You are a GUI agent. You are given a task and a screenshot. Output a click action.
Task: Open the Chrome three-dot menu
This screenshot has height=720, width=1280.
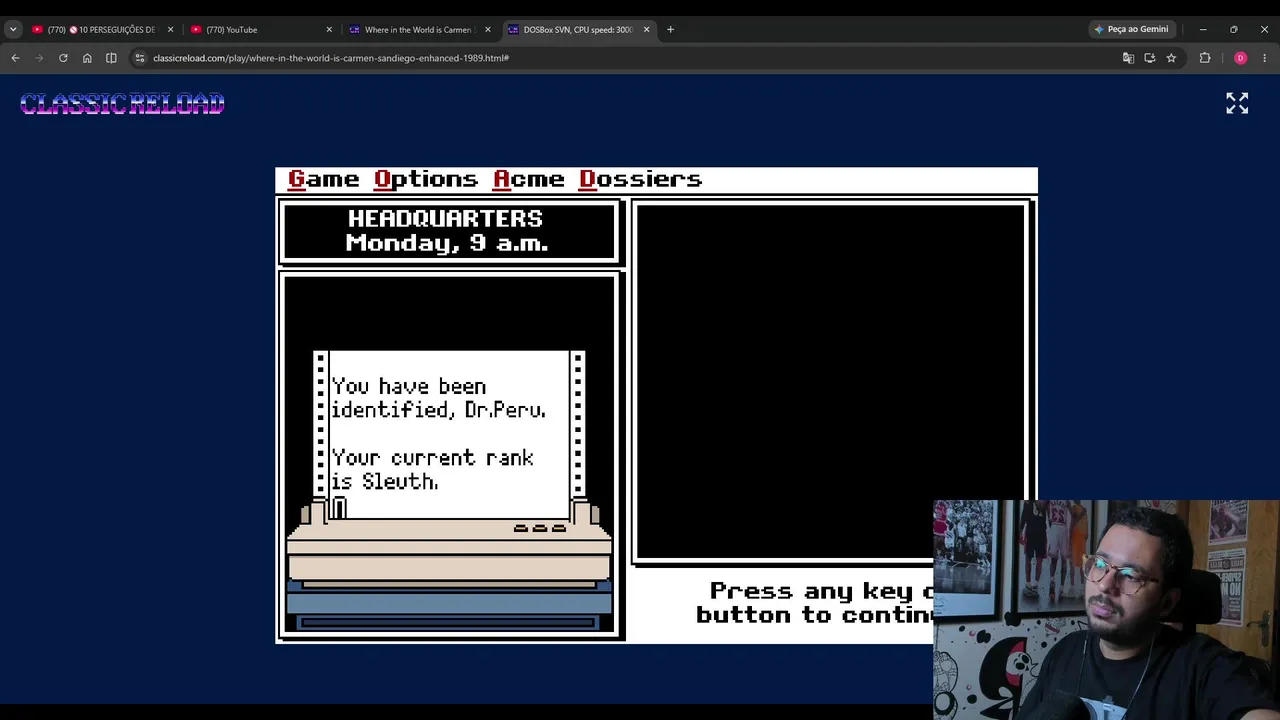1264,58
